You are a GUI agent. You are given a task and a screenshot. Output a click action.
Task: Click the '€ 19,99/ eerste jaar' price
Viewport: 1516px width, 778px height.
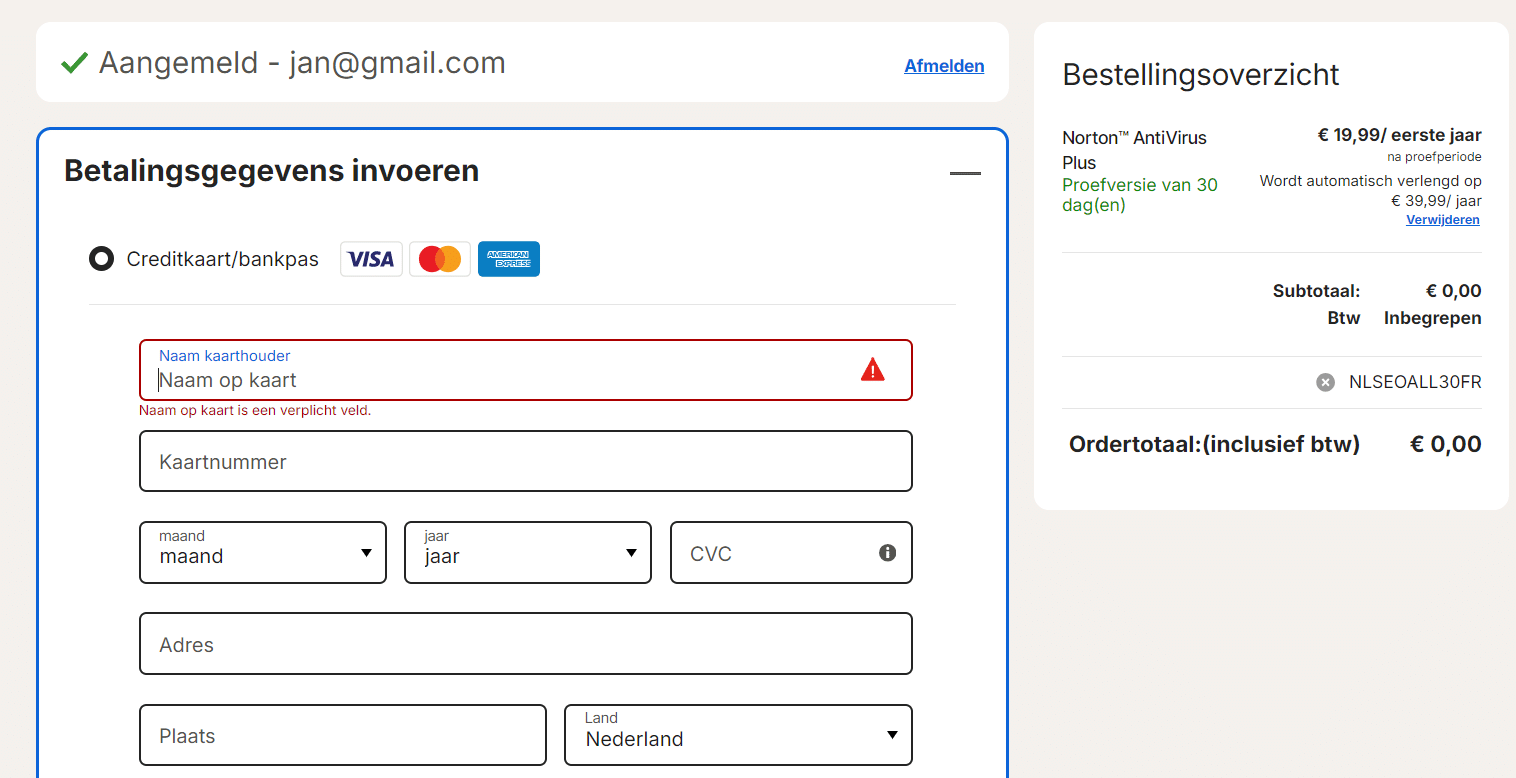[1399, 136]
